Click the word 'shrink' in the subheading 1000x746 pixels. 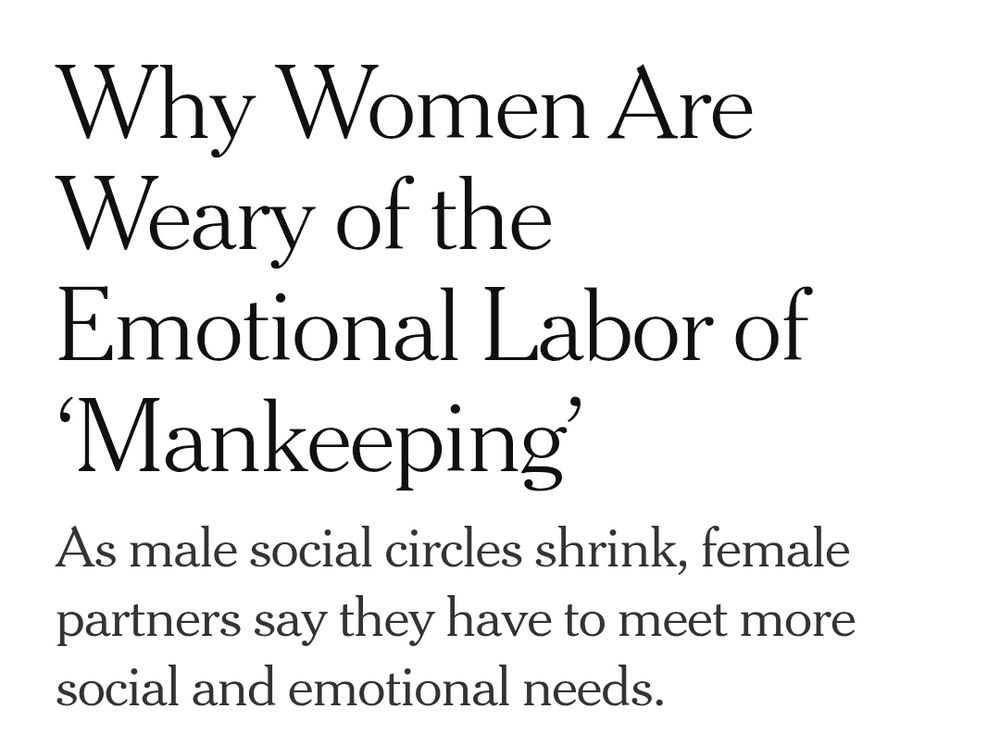coord(612,548)
